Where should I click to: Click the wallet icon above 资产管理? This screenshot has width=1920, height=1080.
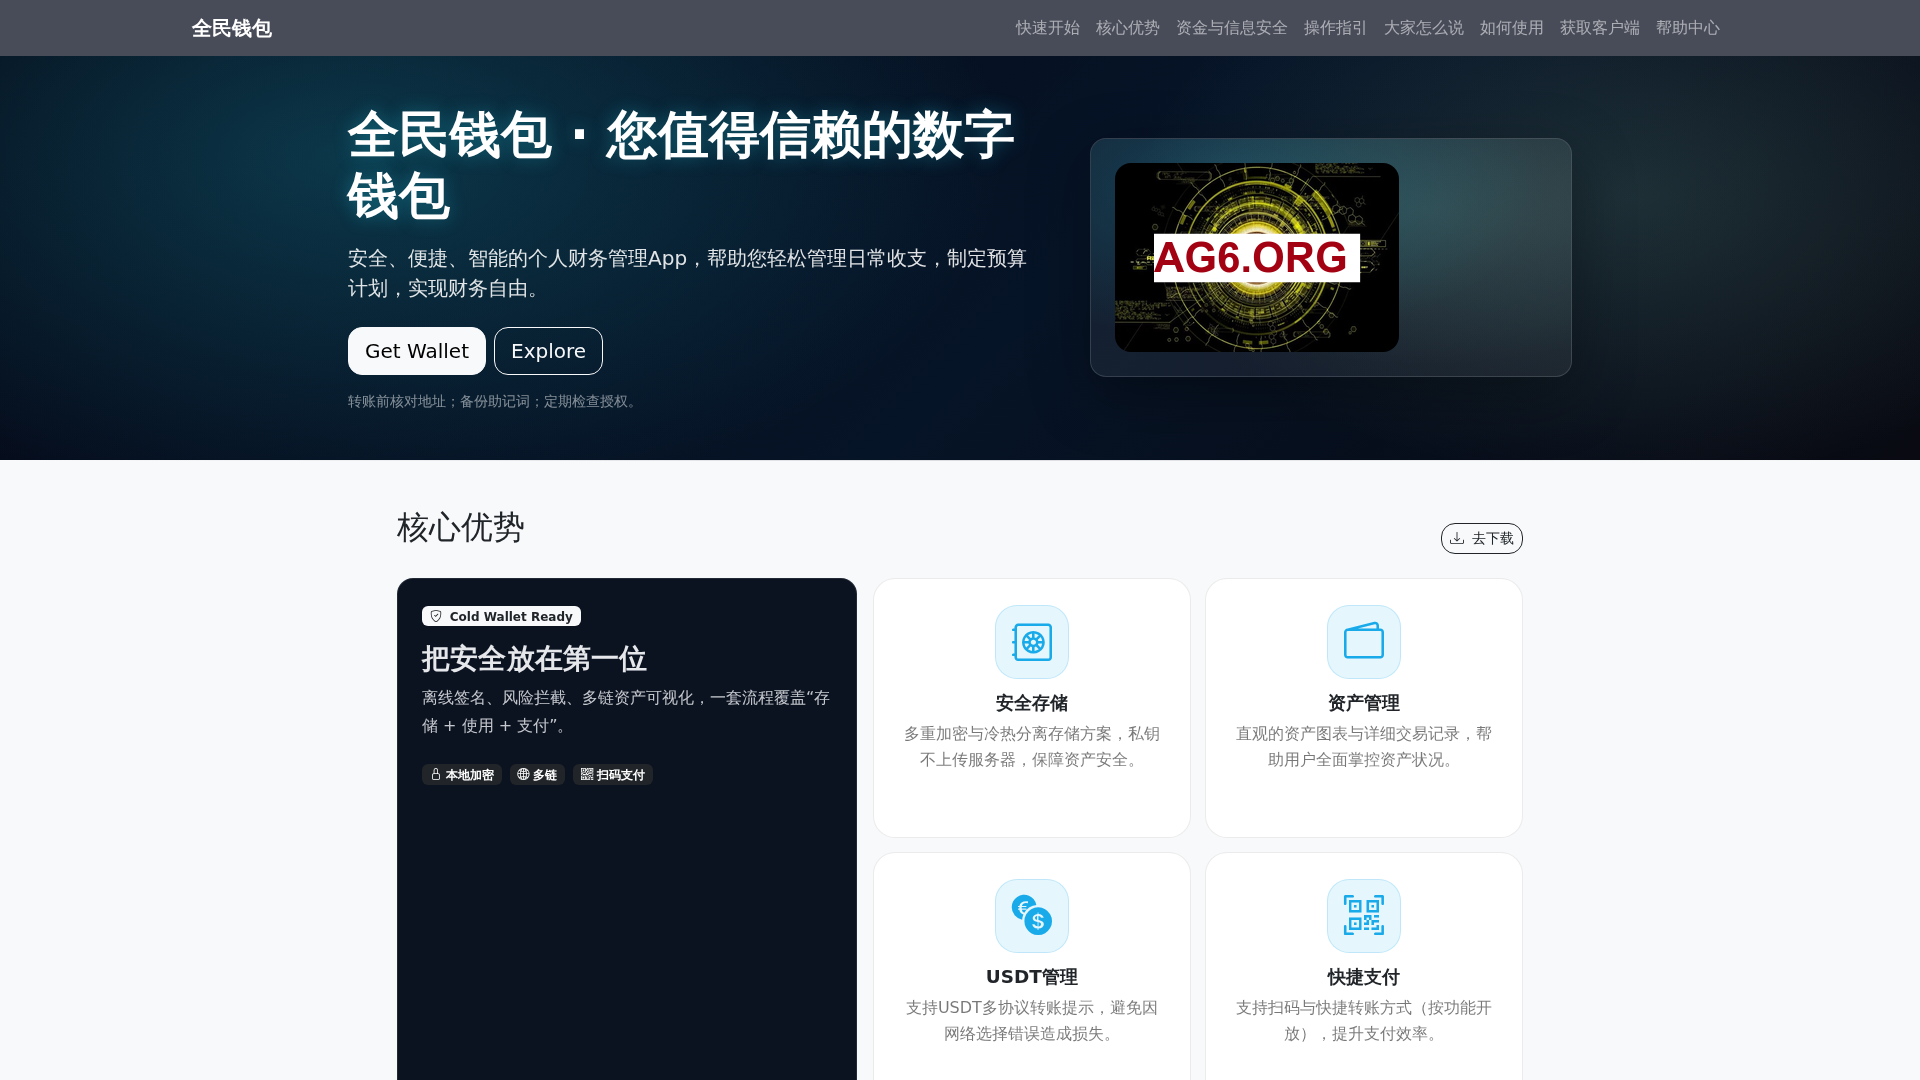pos(1364,642)
